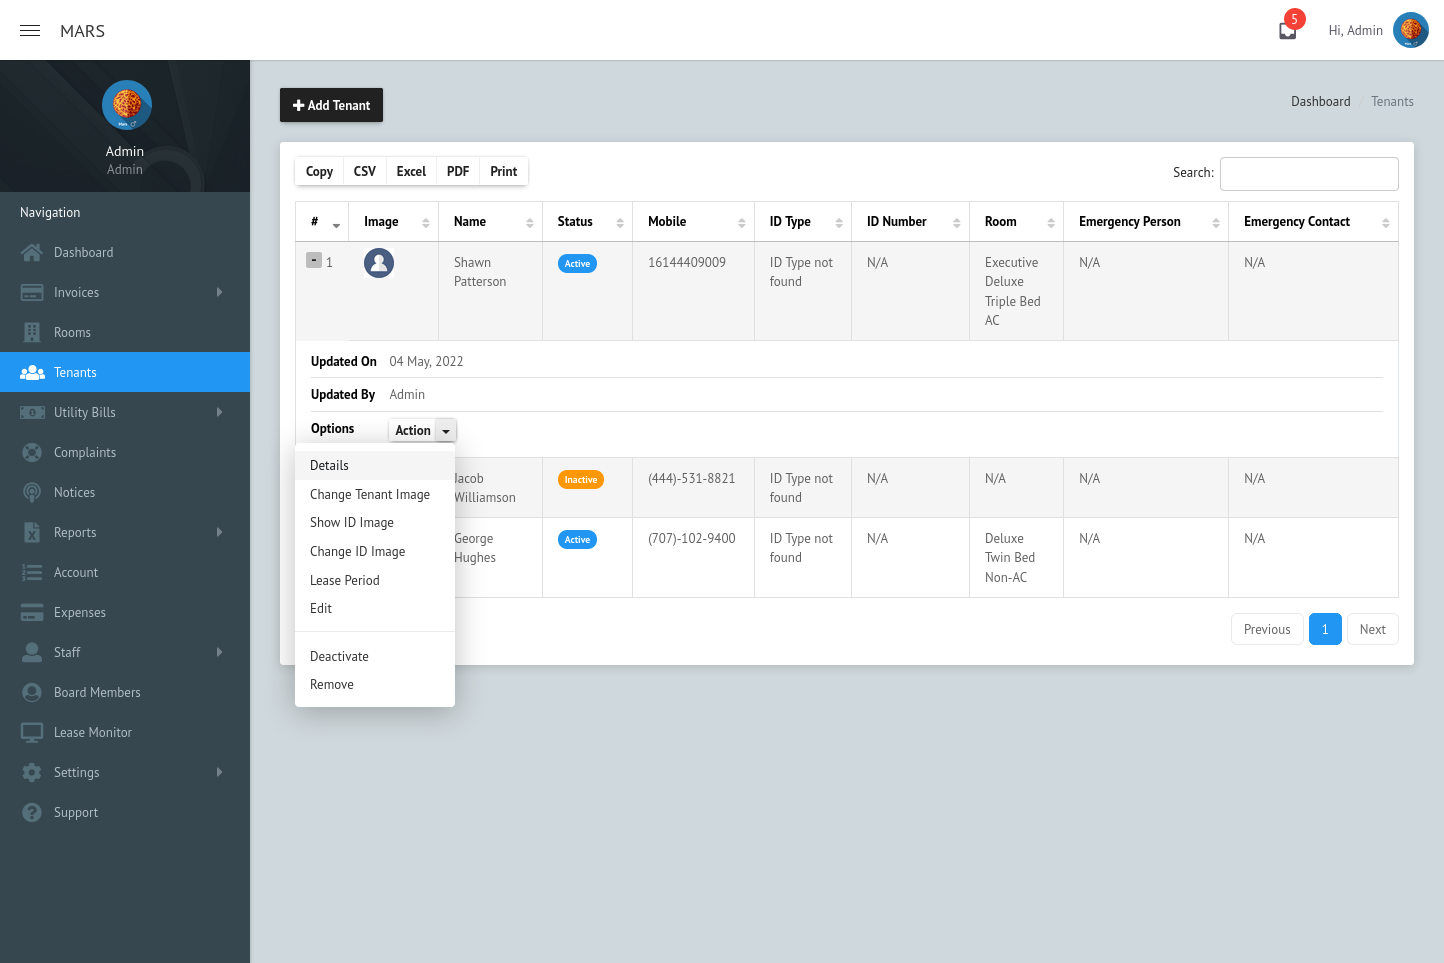Click inside the Search field

[x=1309, y=173]
